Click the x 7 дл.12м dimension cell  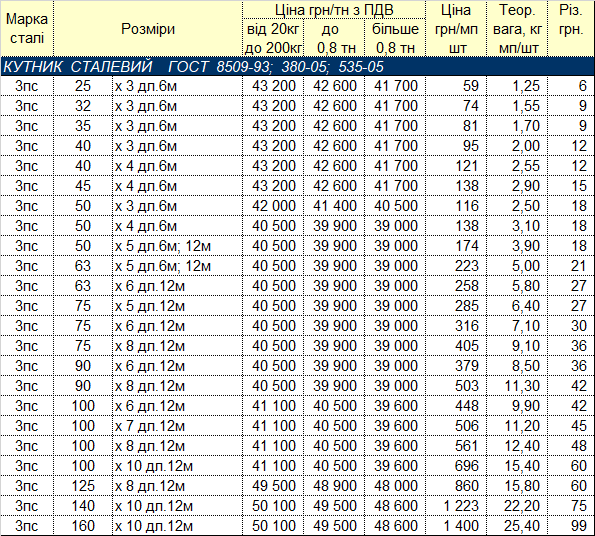pos(177,426)
